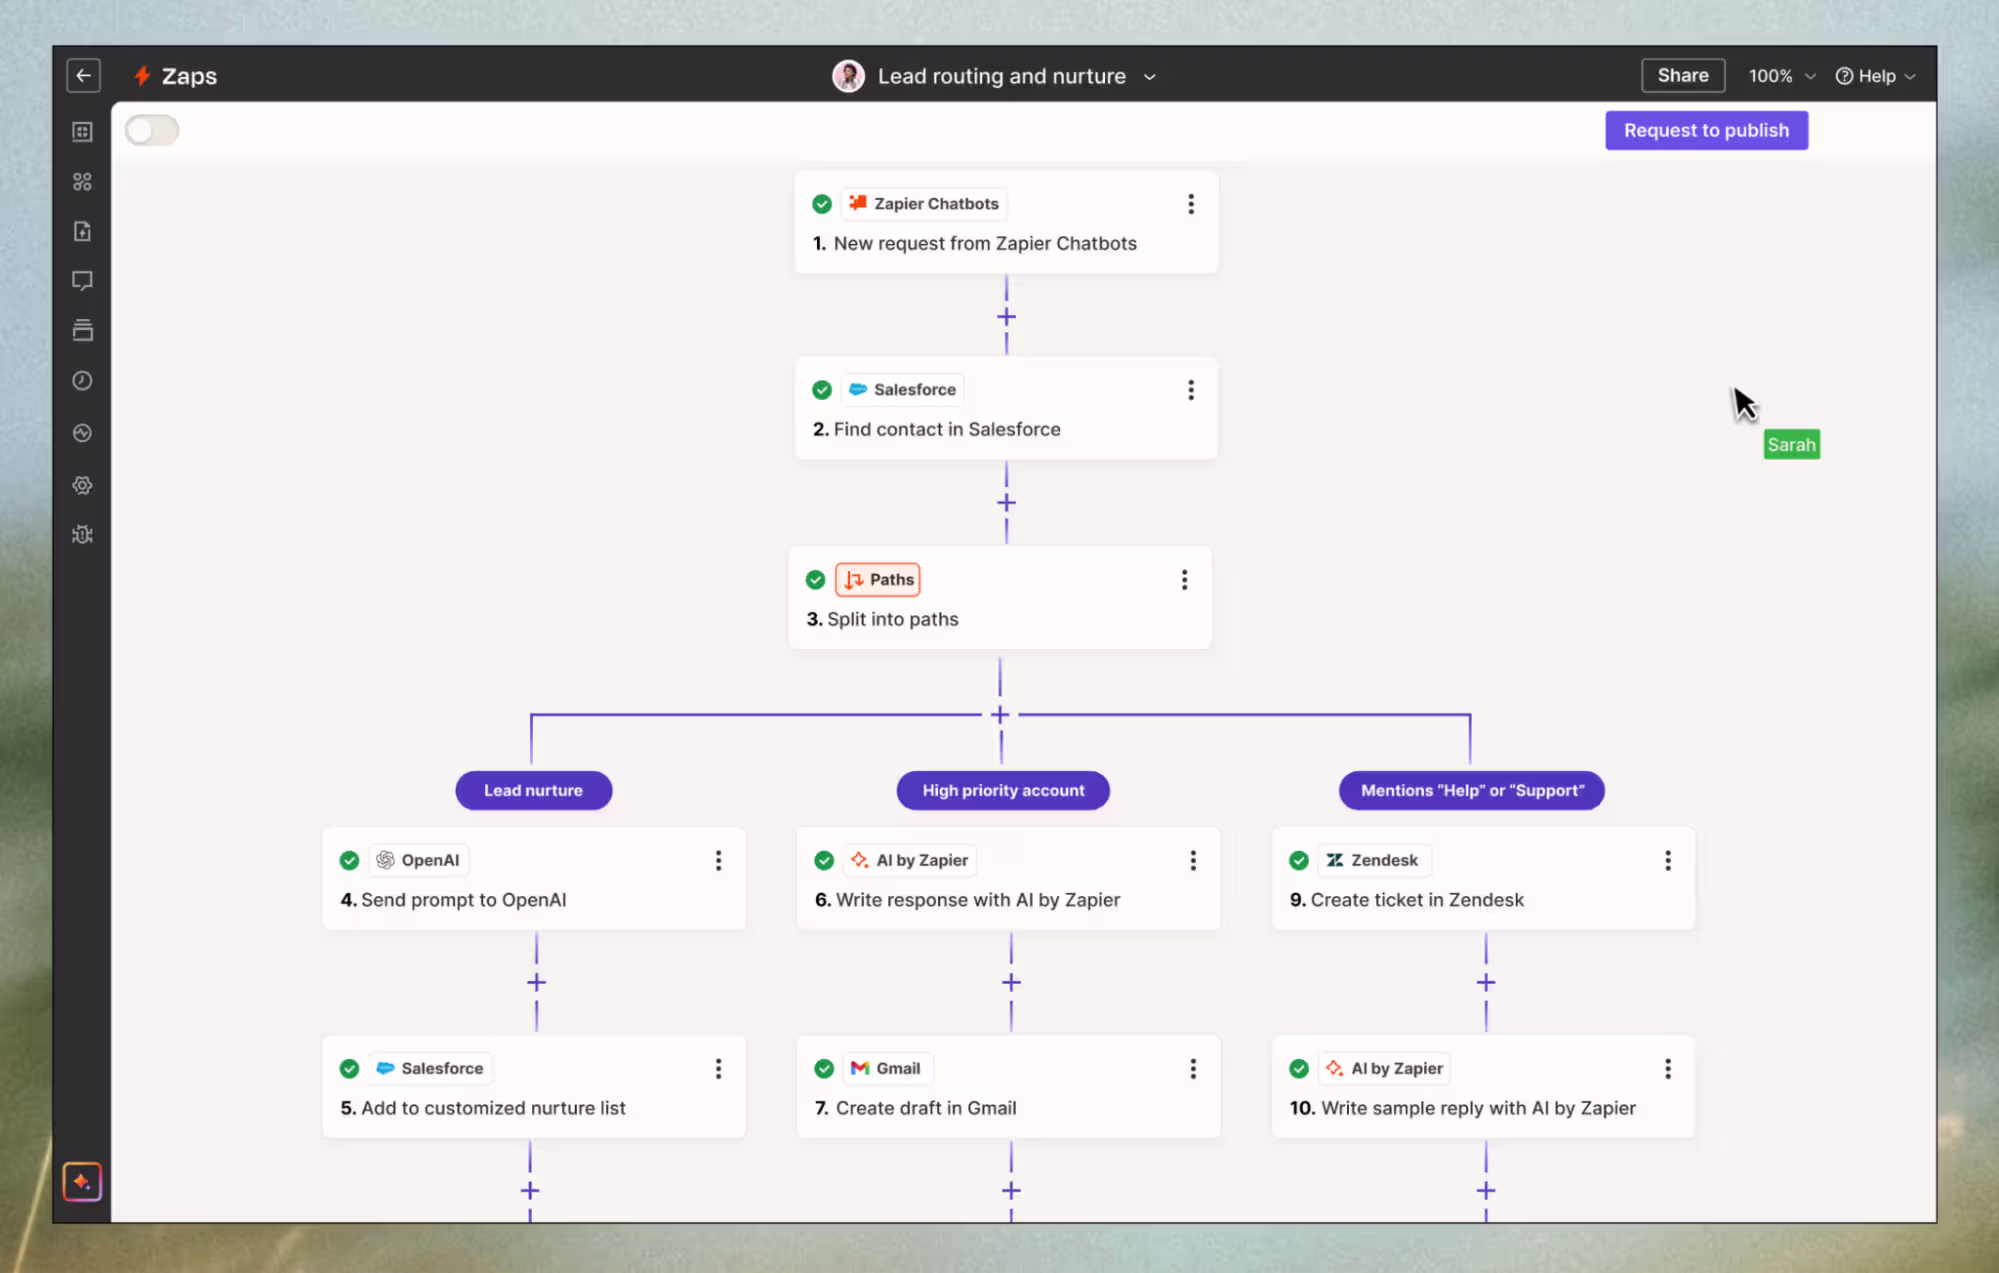
Task: Open options menu for Split into paths step
Action: pos(1185,580)
